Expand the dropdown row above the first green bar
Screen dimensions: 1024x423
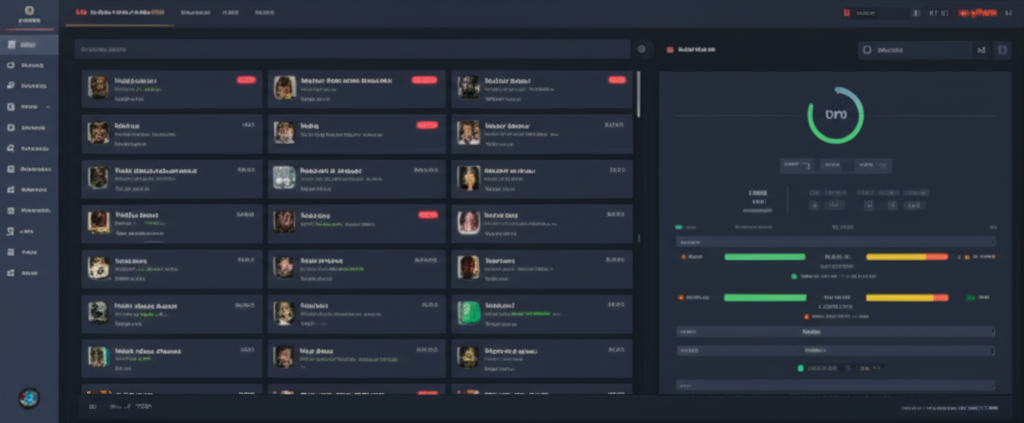point(835,242)
